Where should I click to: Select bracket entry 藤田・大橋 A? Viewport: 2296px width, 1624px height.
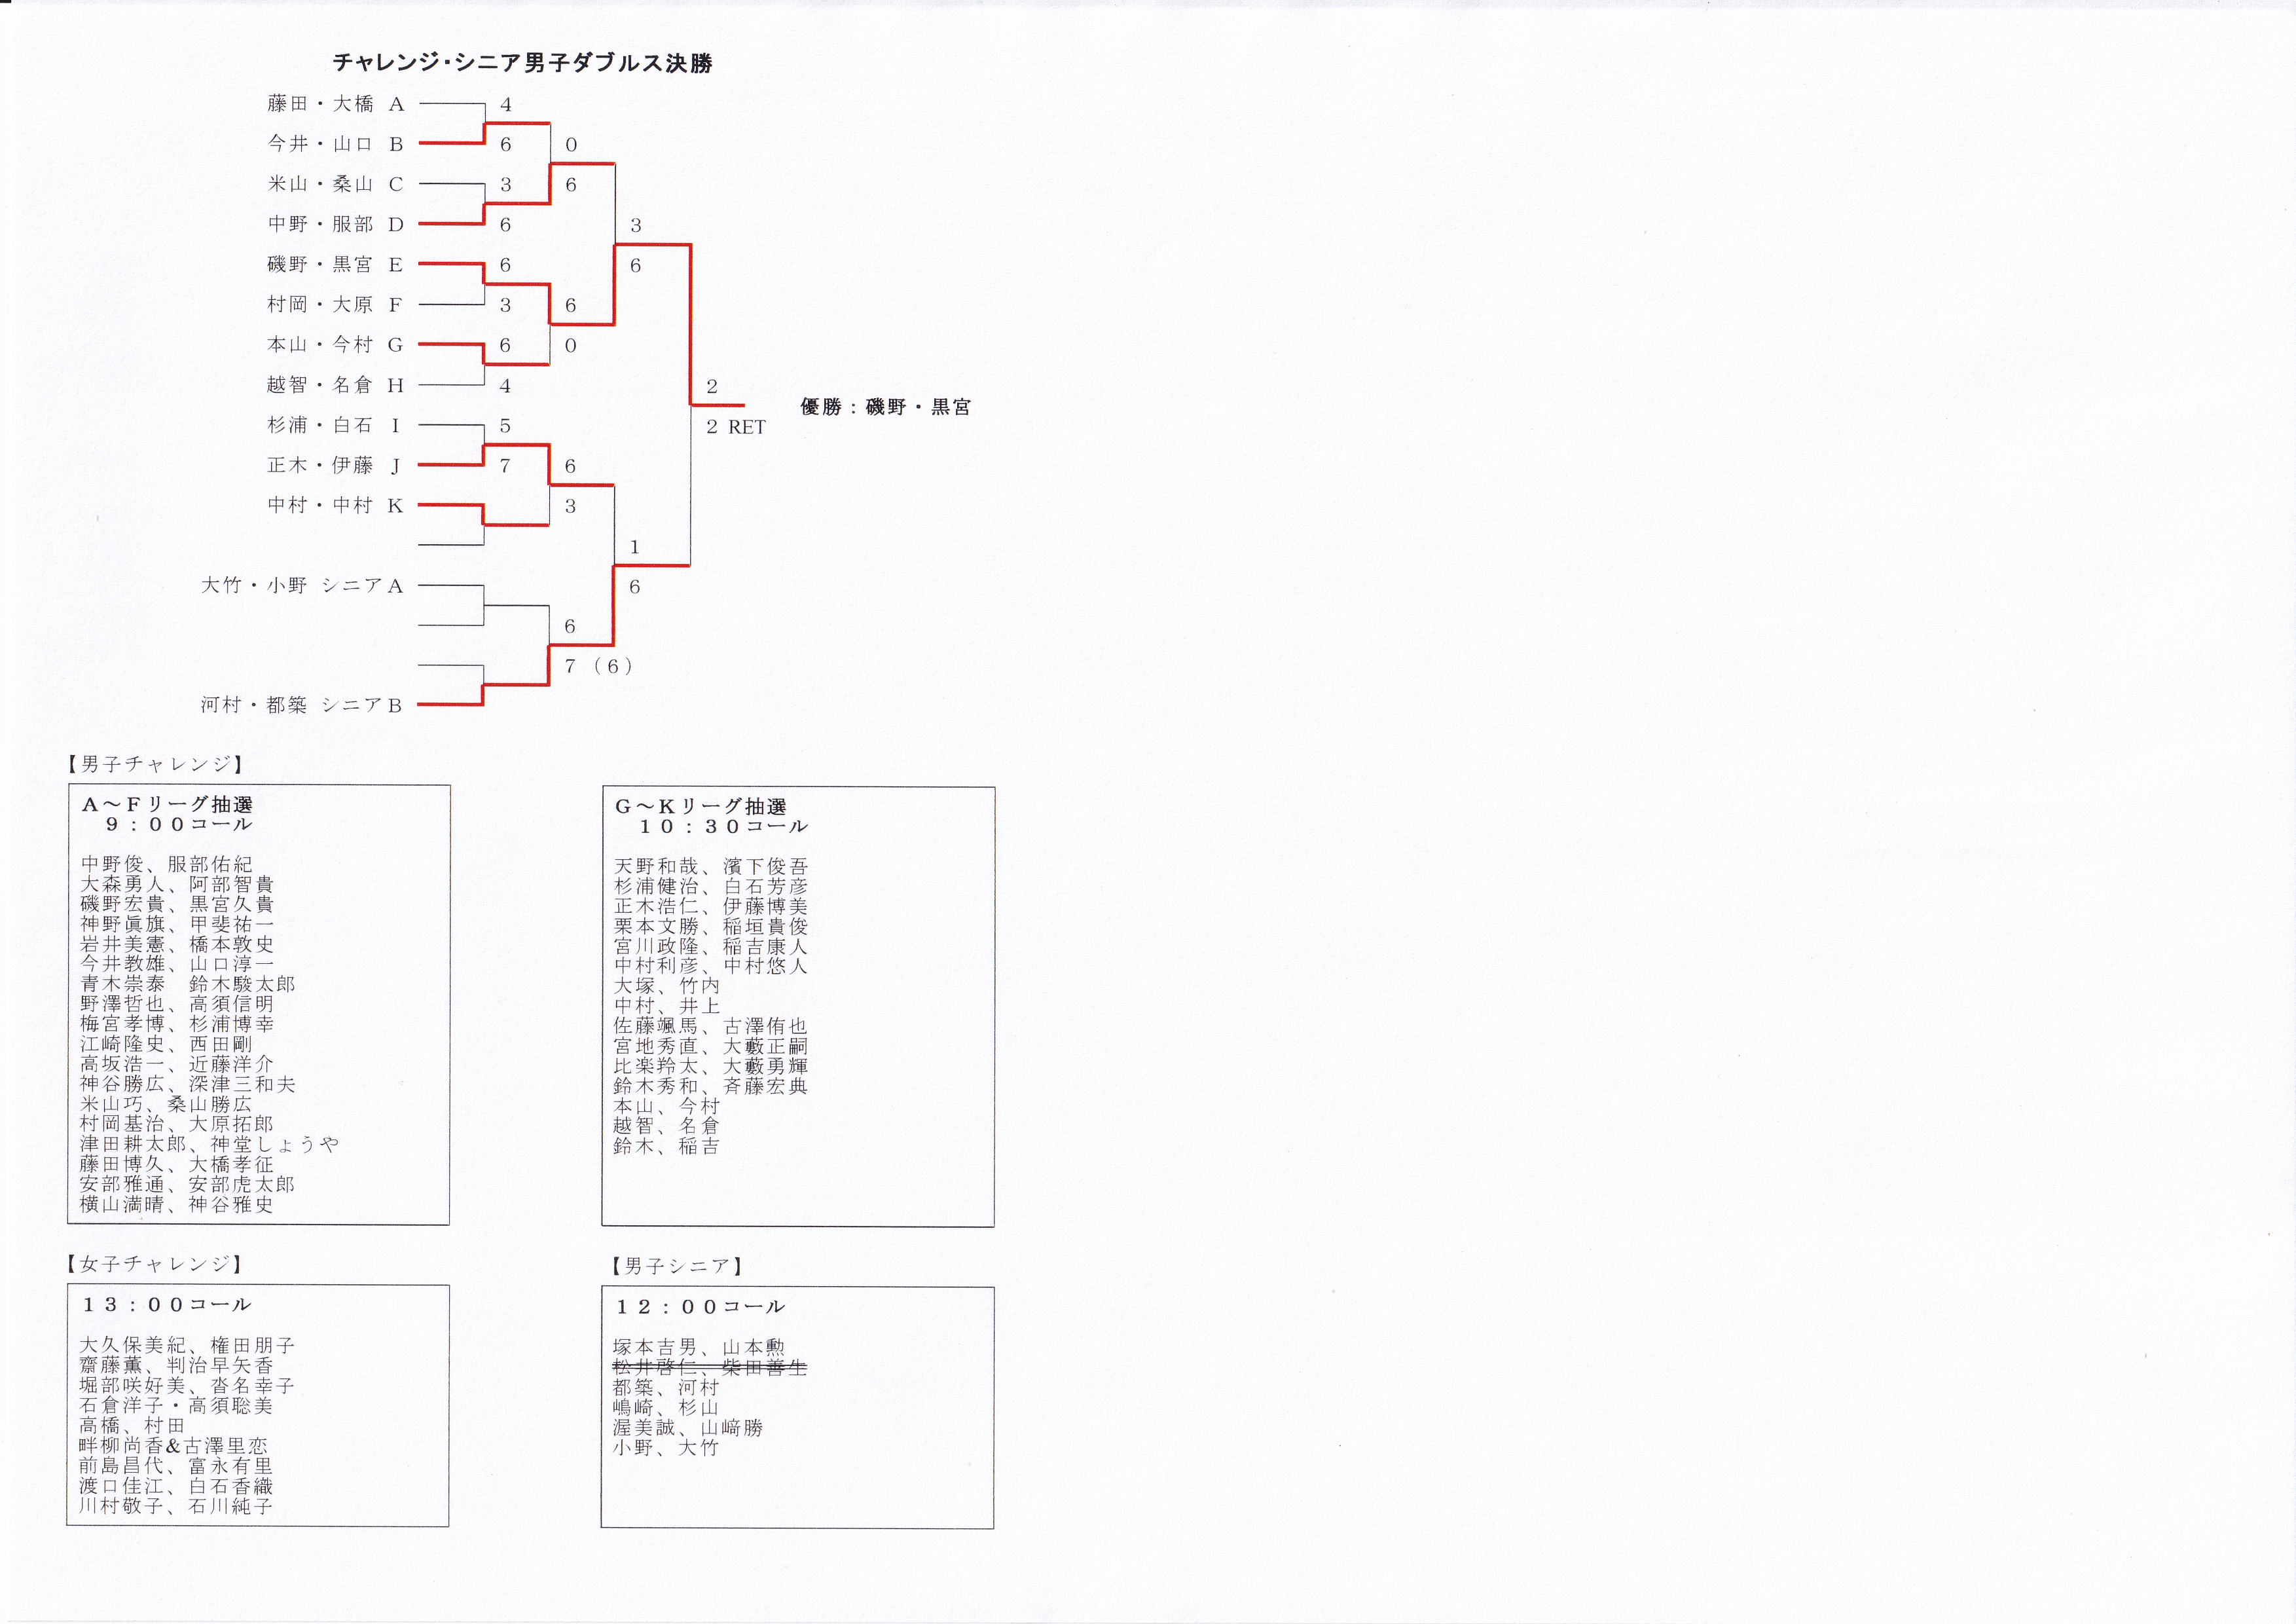pyautogui.click(x=335, y=104)
